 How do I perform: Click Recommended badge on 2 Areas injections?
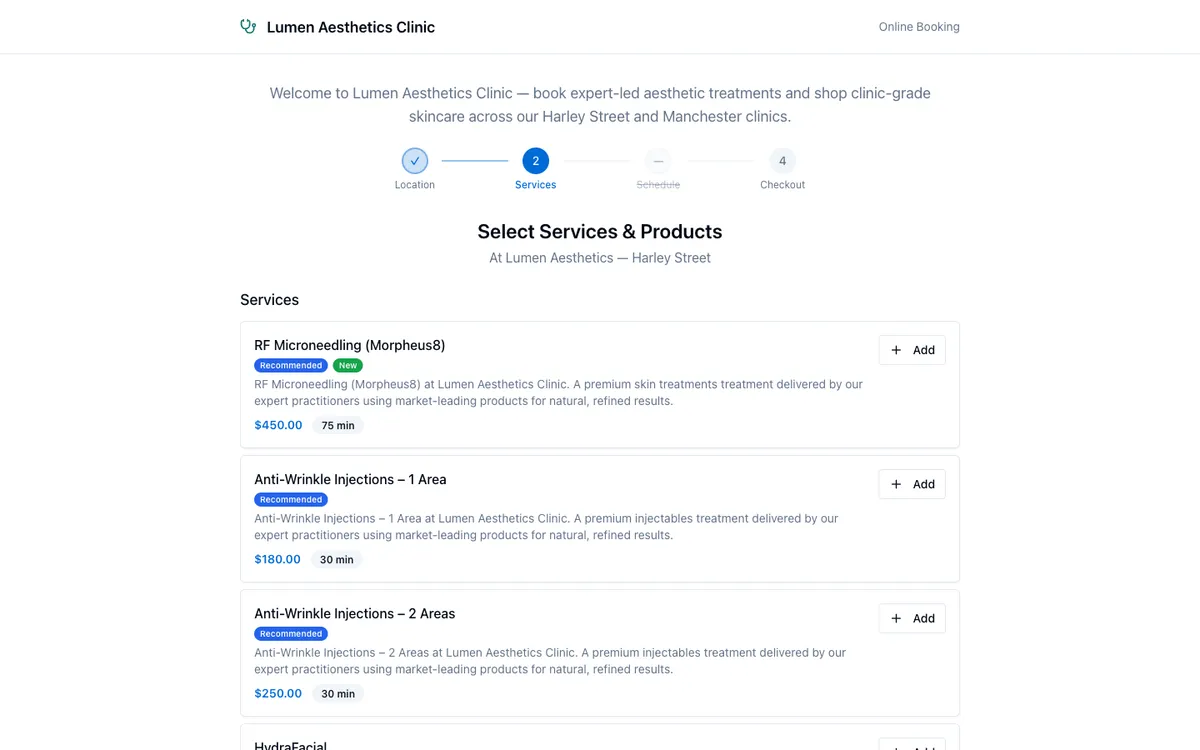pyautogui.click(x=291, y=634)
